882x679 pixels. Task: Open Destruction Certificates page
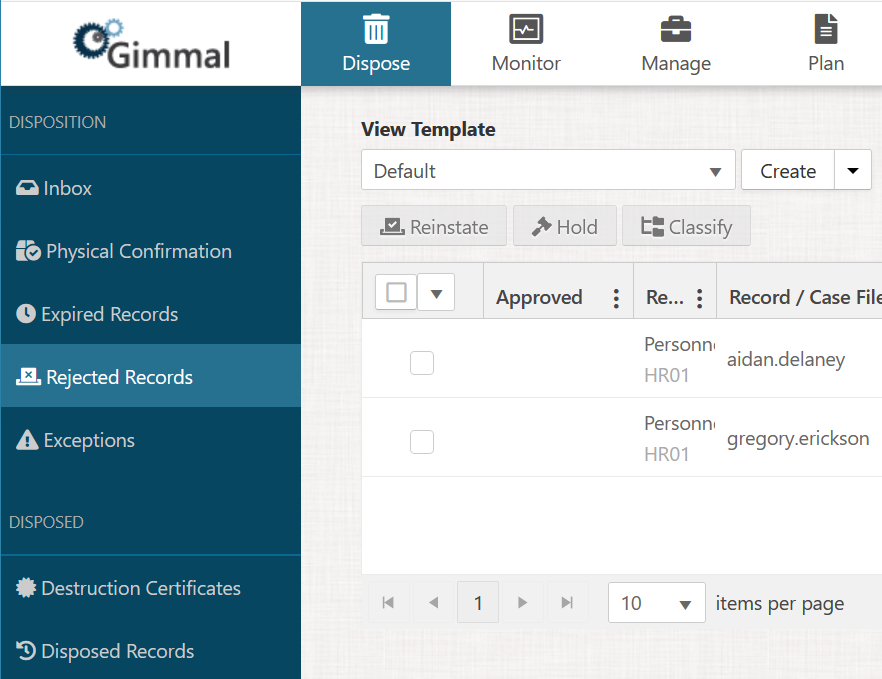pos(140,588)
